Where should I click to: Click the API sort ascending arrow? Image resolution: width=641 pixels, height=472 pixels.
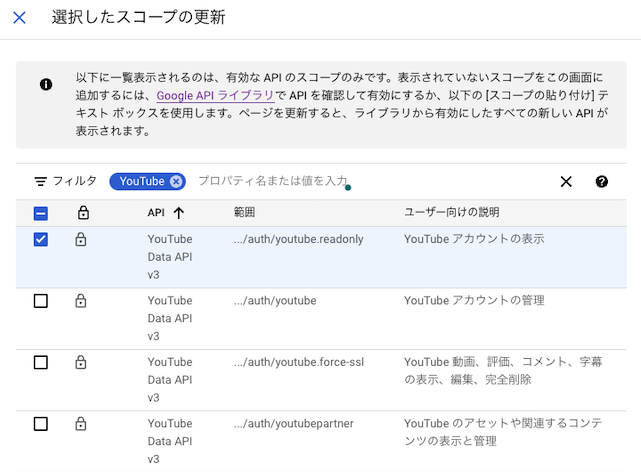pos(179,213)
